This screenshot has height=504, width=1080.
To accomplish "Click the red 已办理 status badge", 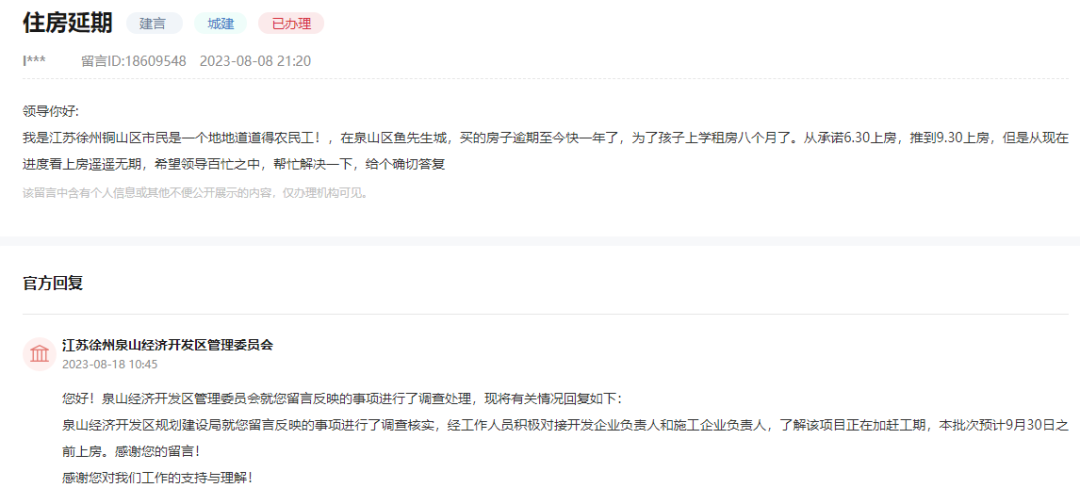I will coord(291,23).
